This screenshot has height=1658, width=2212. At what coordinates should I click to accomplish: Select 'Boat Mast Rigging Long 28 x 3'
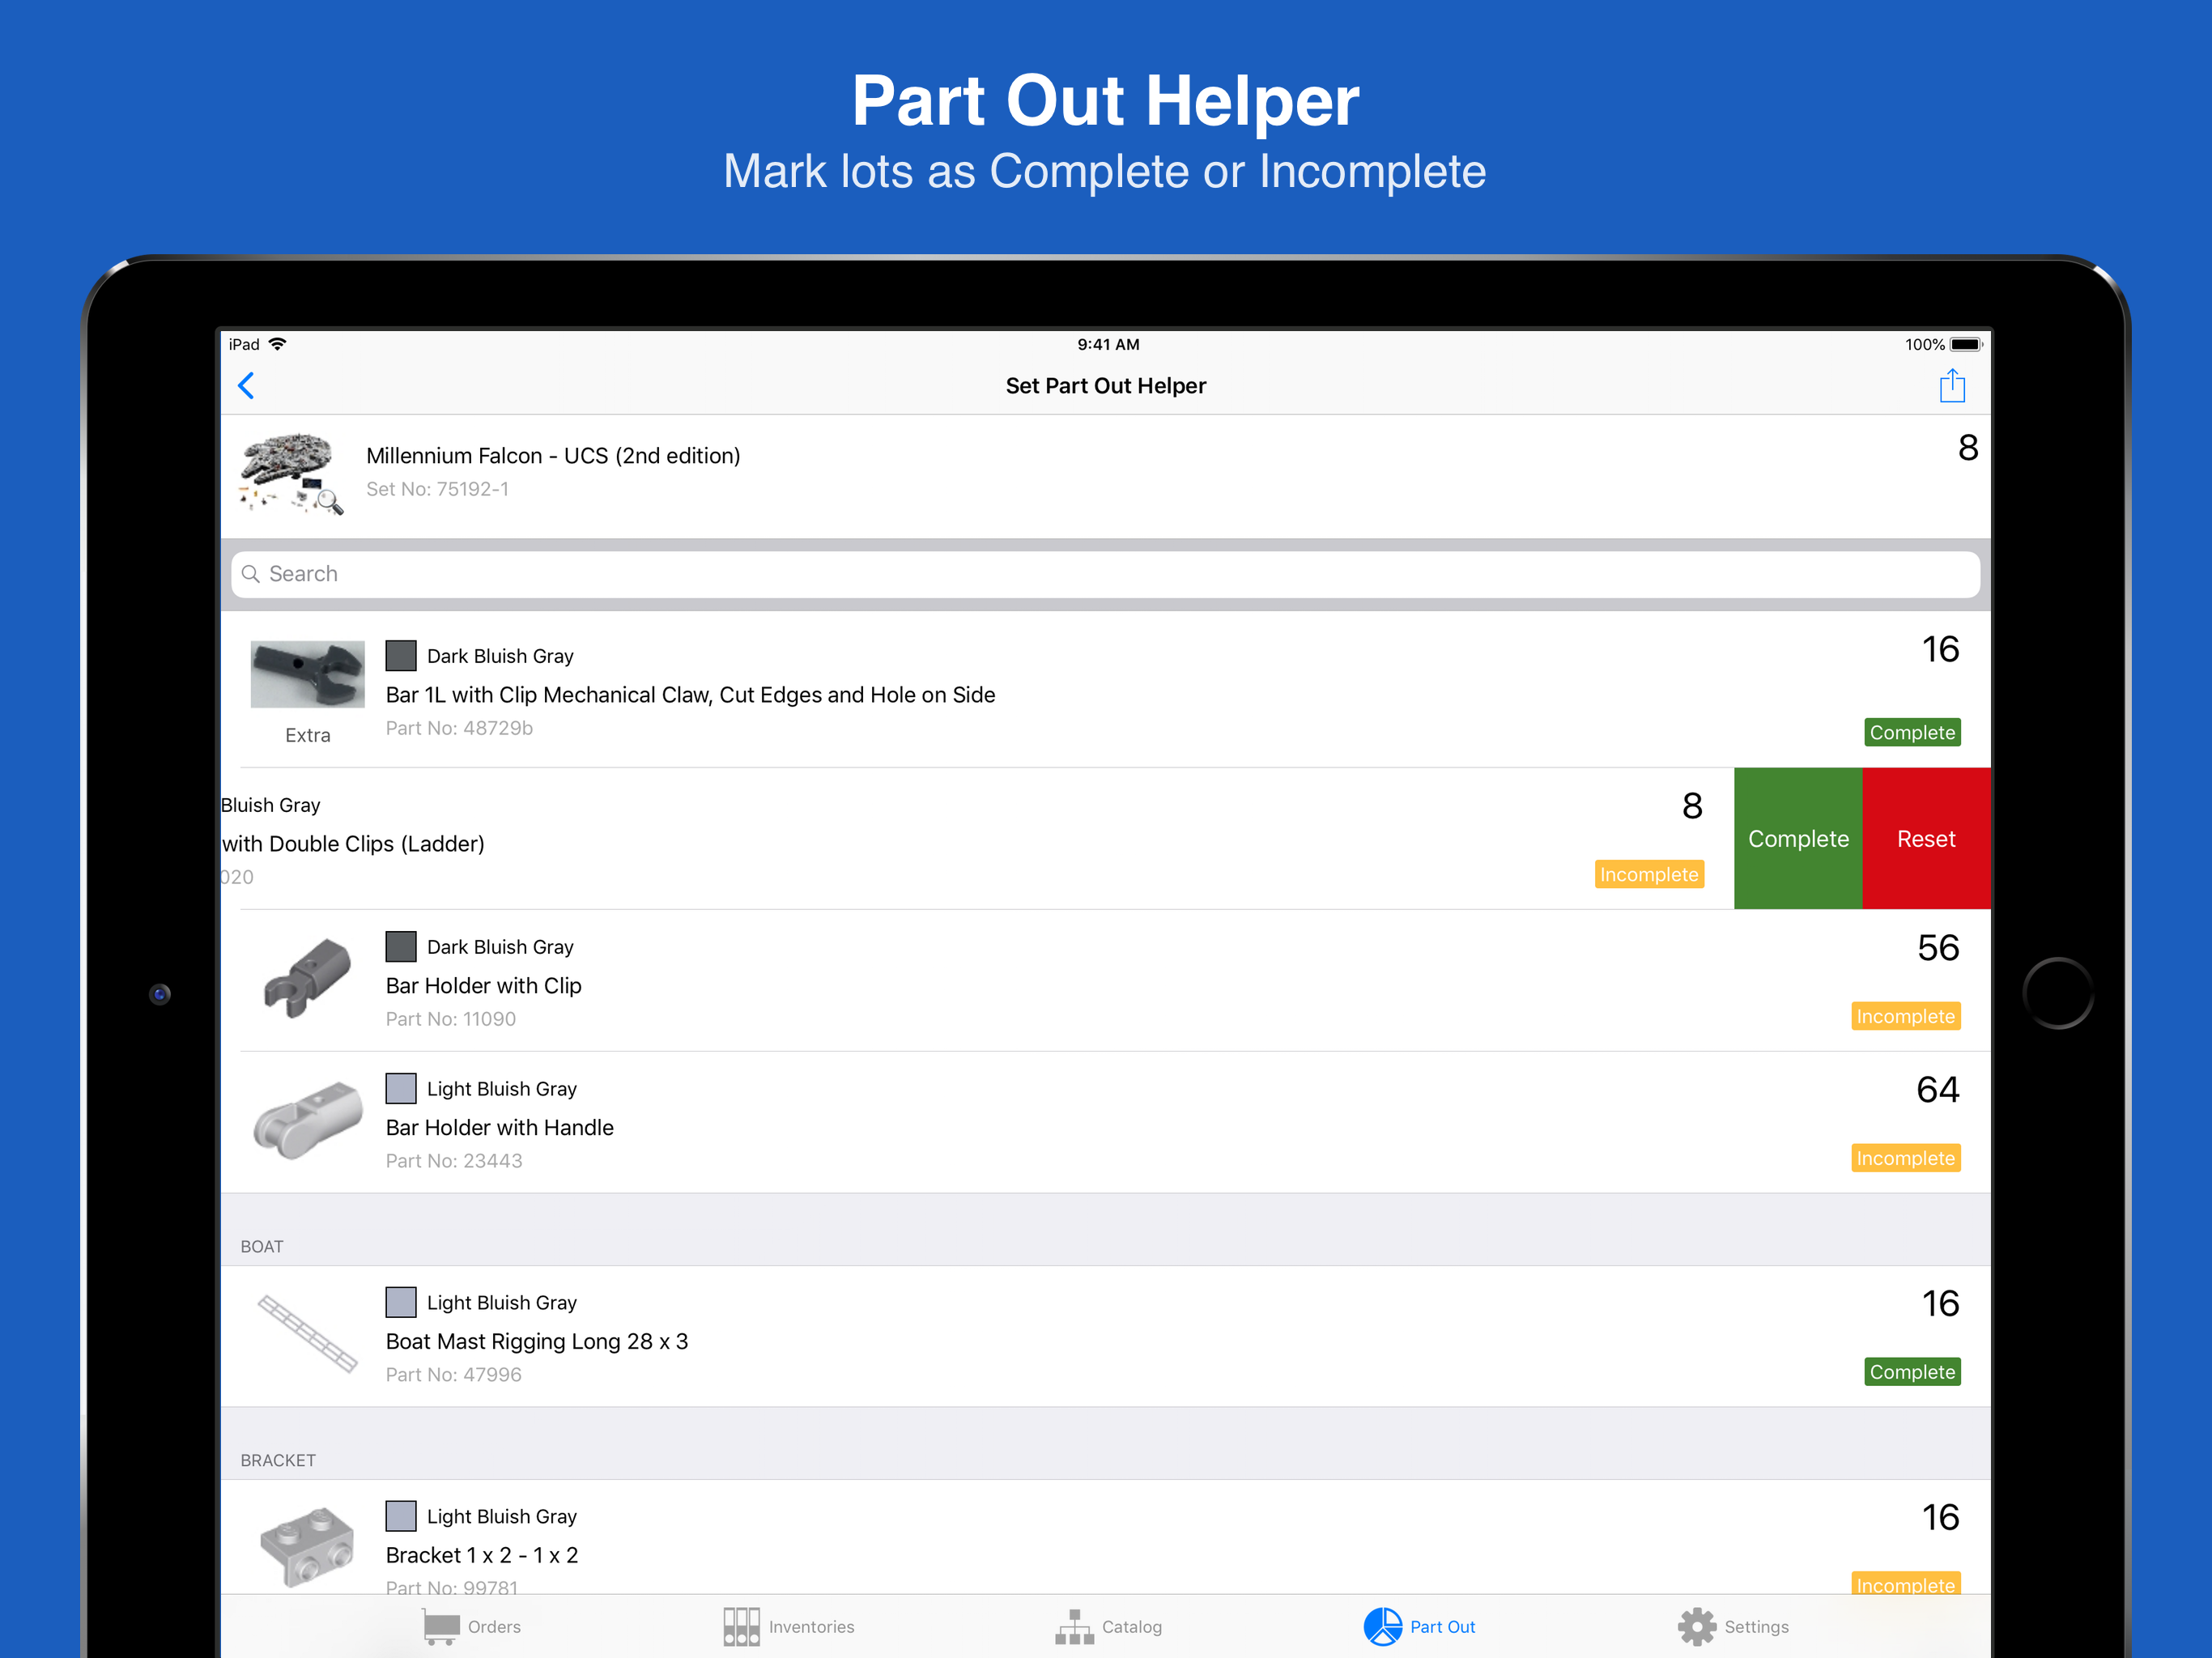[537, 1342]
